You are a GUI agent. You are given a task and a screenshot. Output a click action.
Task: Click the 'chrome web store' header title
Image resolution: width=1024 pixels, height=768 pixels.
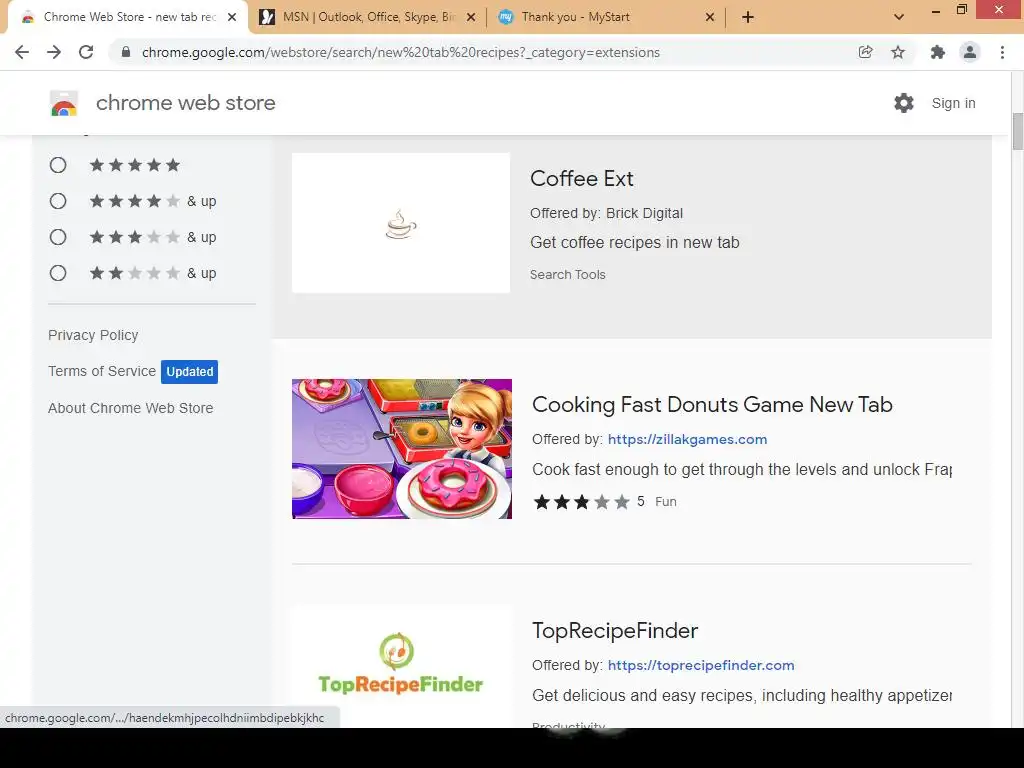(x=185, y=103)
